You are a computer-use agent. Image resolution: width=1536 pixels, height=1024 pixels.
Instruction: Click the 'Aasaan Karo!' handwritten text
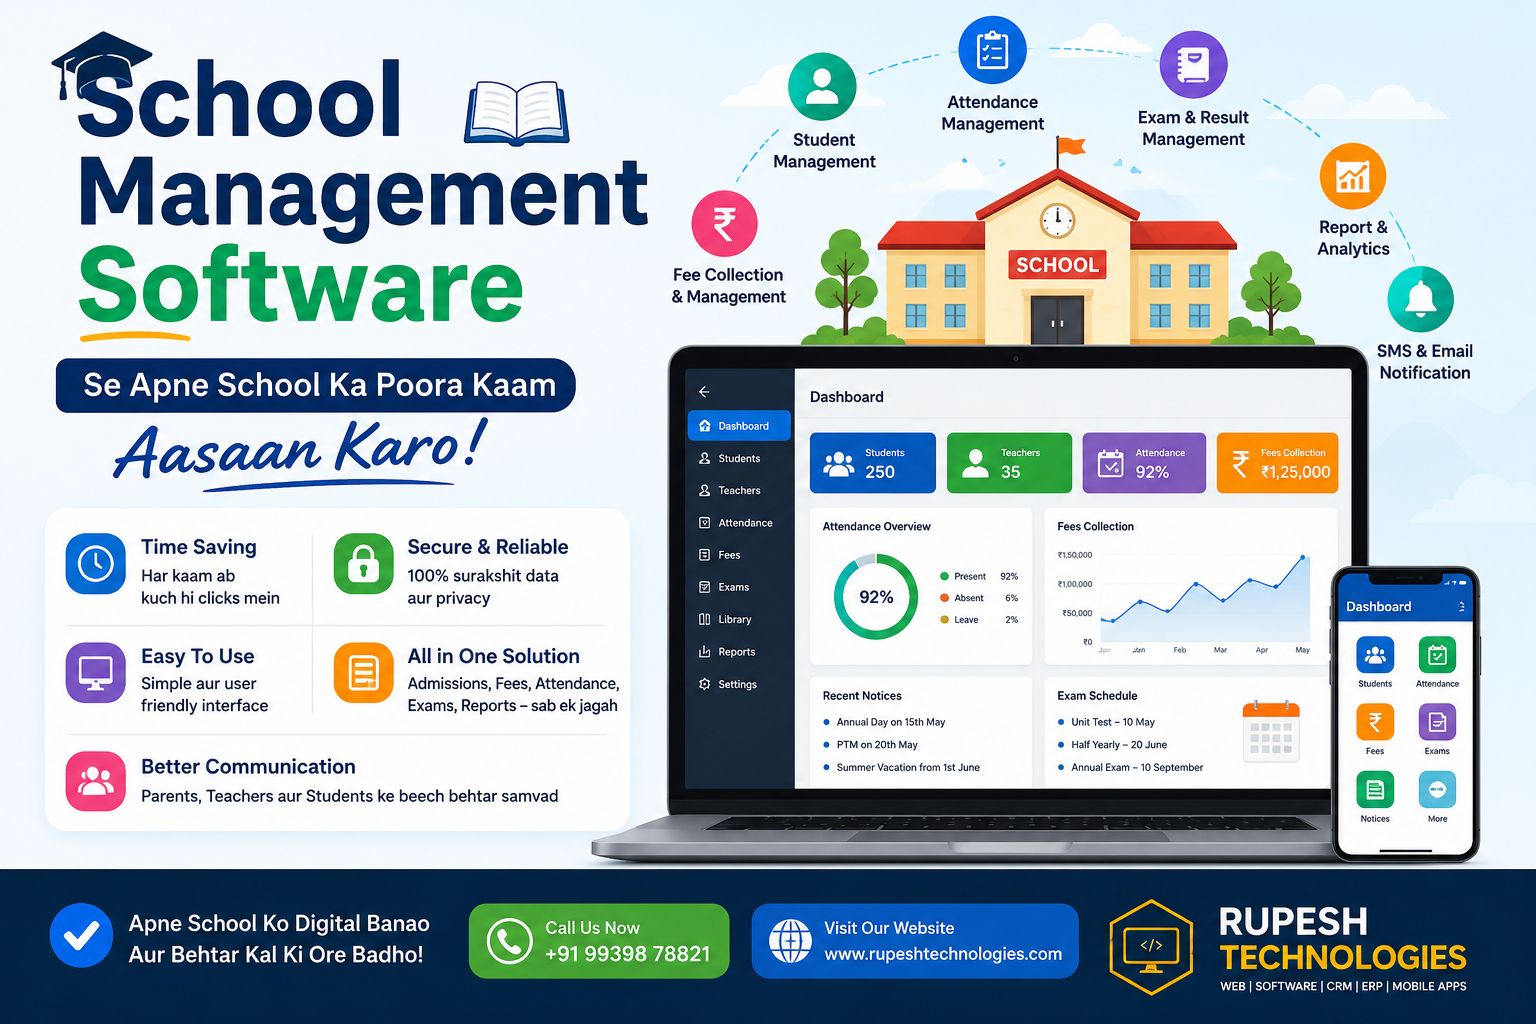(x=301, y=452)
